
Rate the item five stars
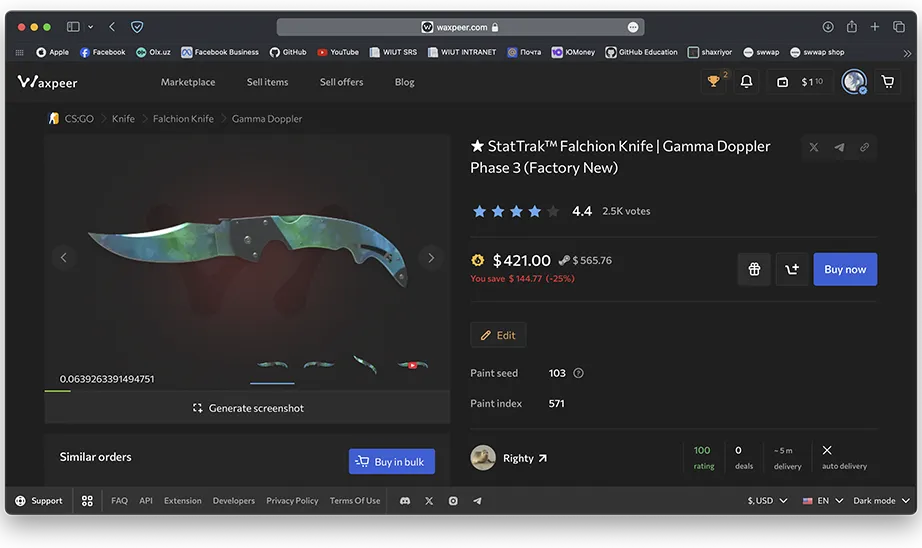(x=553, y=211)
